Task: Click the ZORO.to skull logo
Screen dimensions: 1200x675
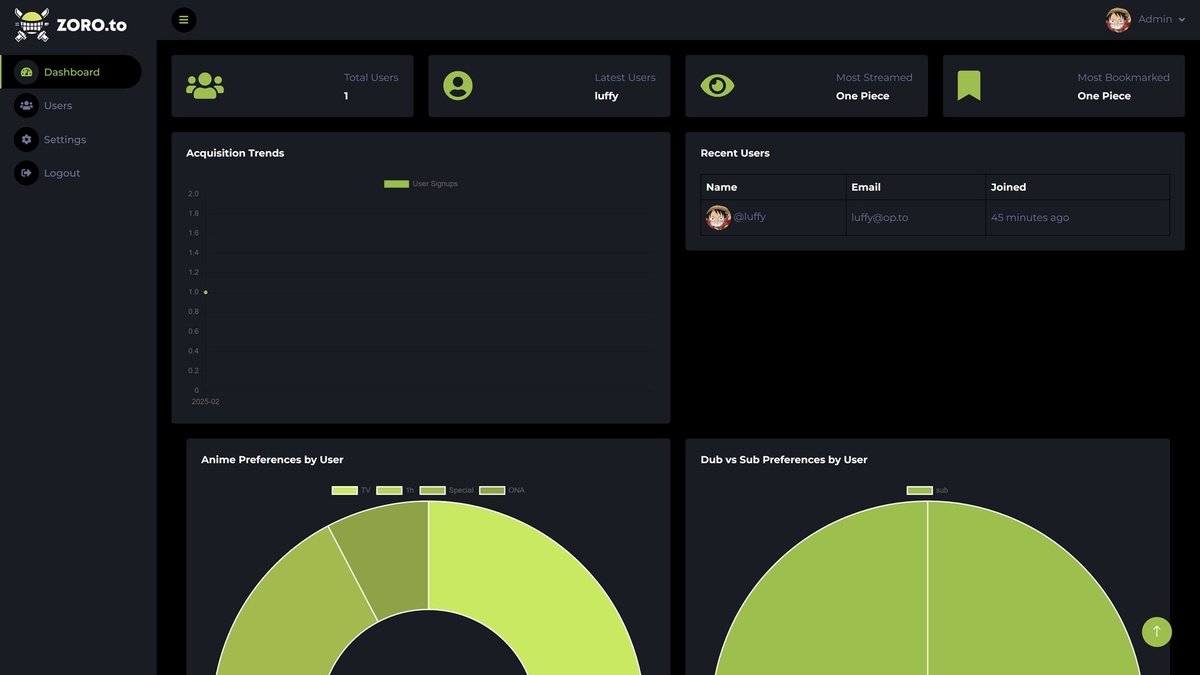Action: (x=32, y=24)
